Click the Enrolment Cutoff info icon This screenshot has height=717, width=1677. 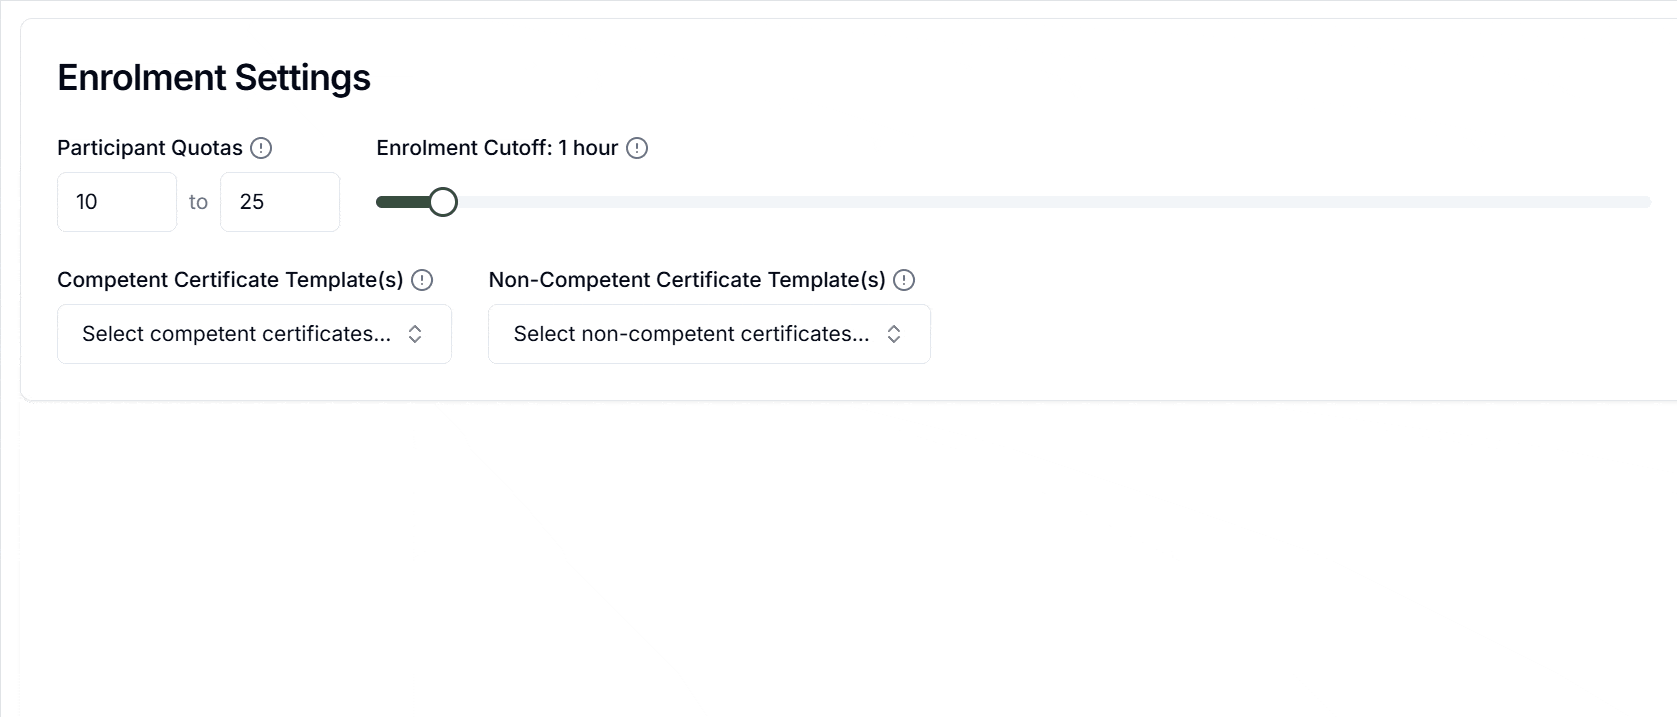(x=637, y=148)
